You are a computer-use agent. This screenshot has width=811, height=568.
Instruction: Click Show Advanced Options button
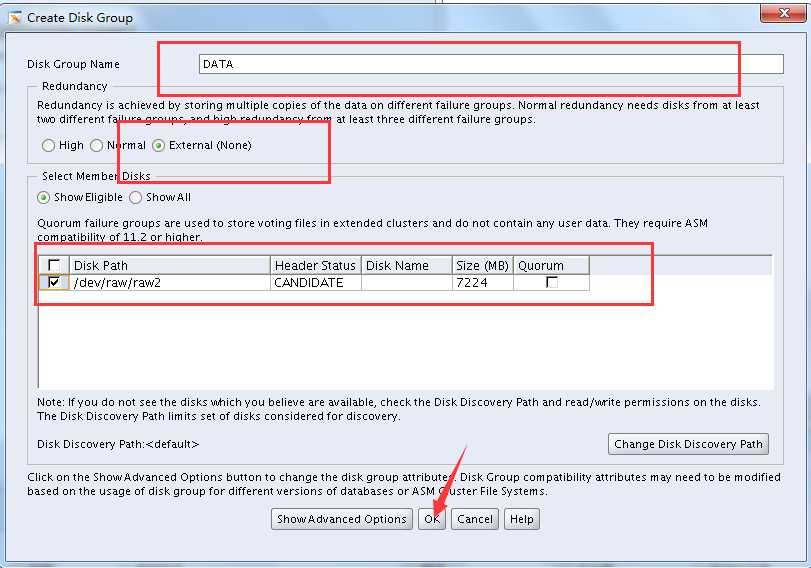pos(342,519)
